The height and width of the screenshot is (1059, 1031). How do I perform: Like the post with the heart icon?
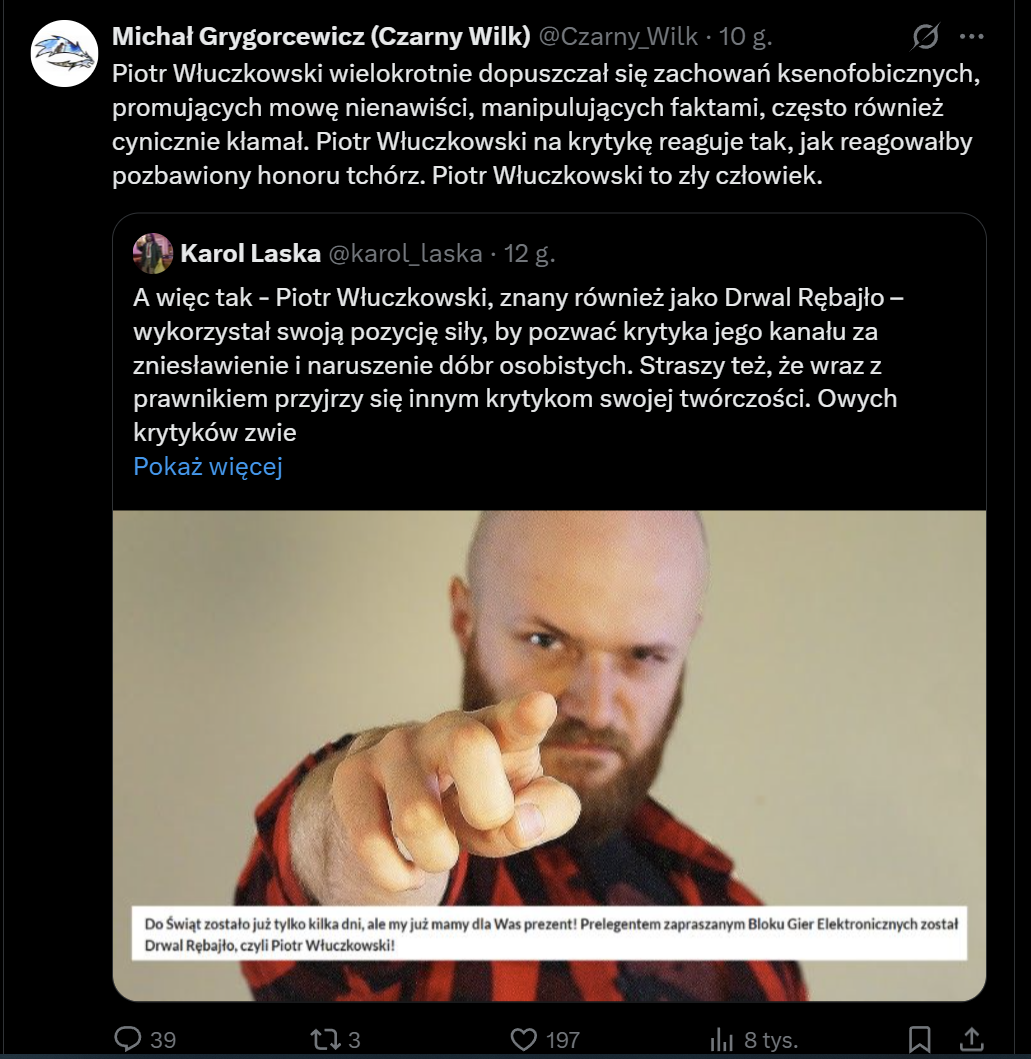524,1039
